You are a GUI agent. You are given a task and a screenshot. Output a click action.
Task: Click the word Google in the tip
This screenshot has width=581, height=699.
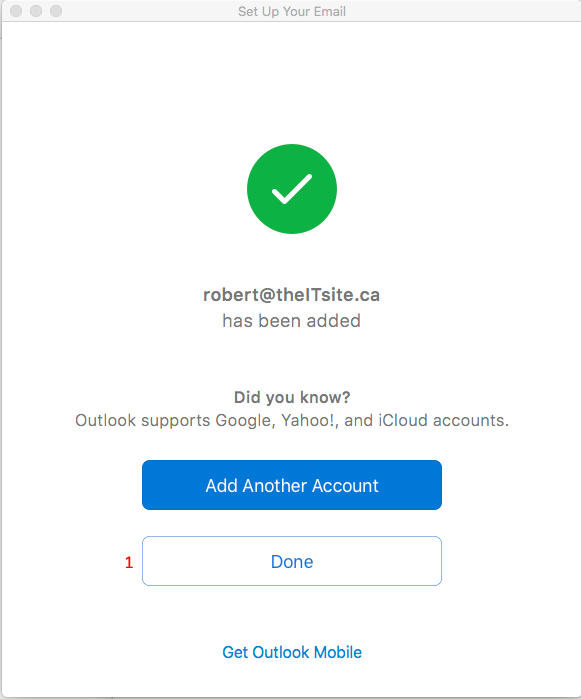coord(243,421)
